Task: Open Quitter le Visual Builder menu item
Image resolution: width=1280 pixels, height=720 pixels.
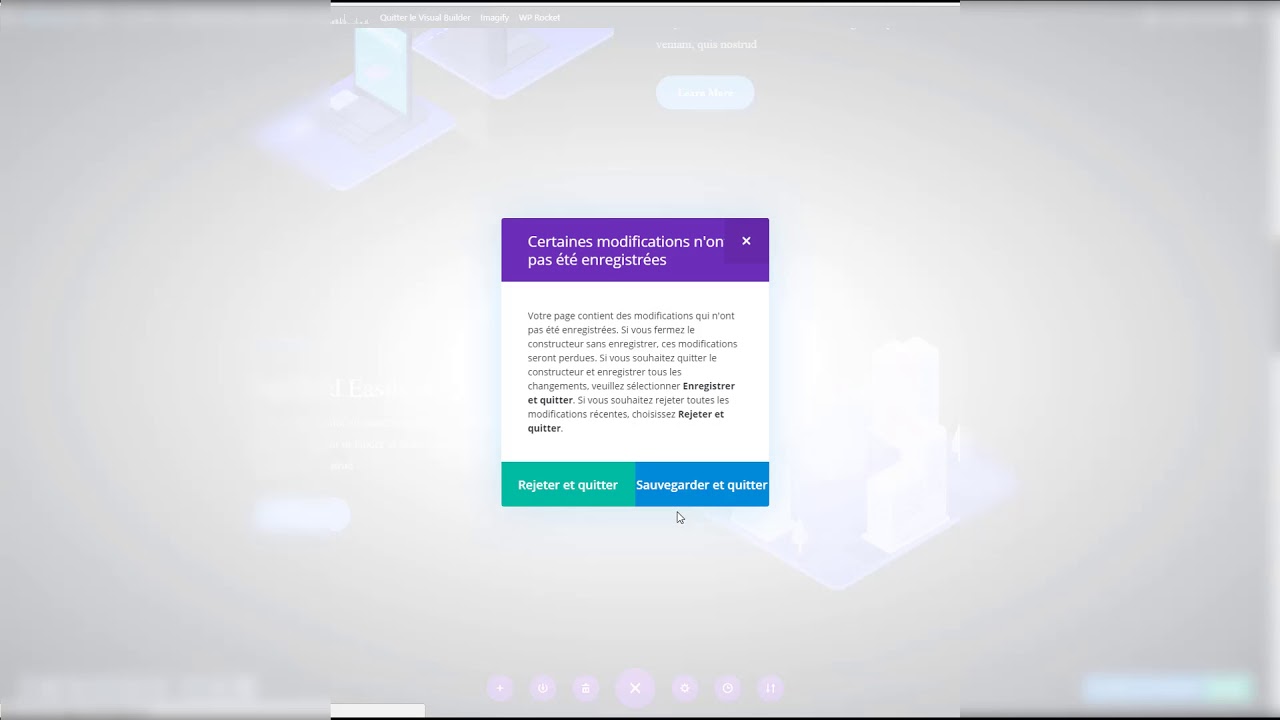Action: click(425, 18)
